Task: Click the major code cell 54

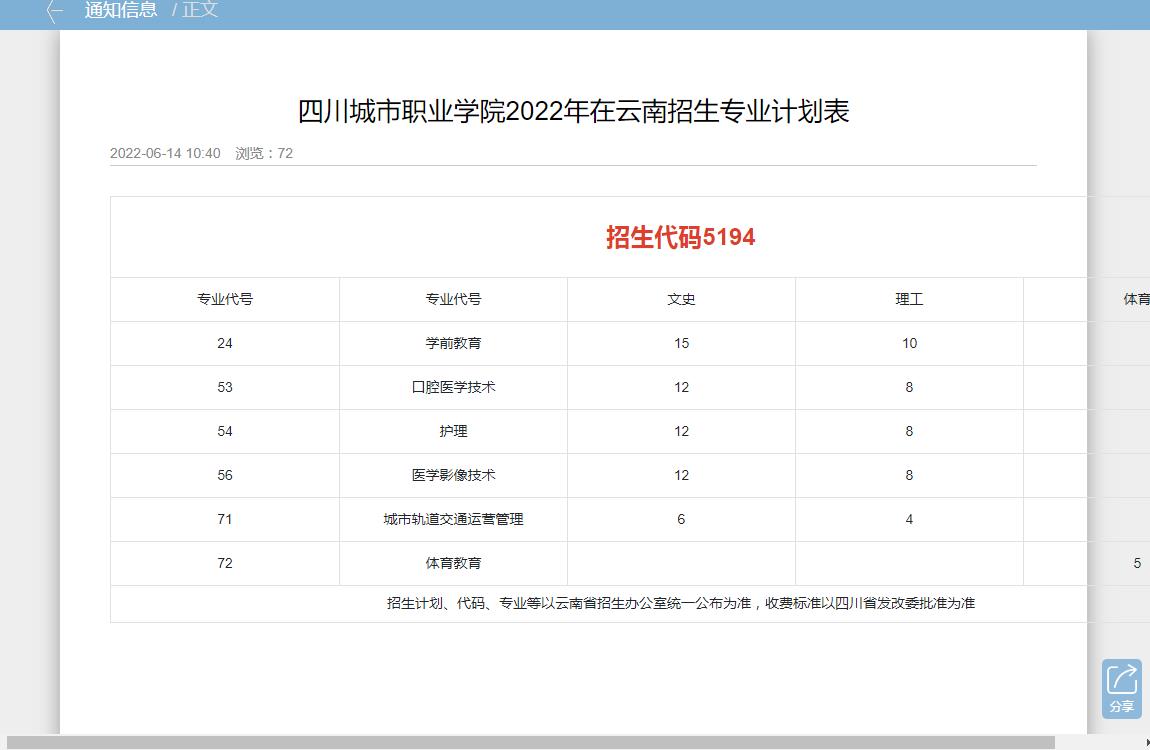Action: pyautogui.click(x=225, y=431)
